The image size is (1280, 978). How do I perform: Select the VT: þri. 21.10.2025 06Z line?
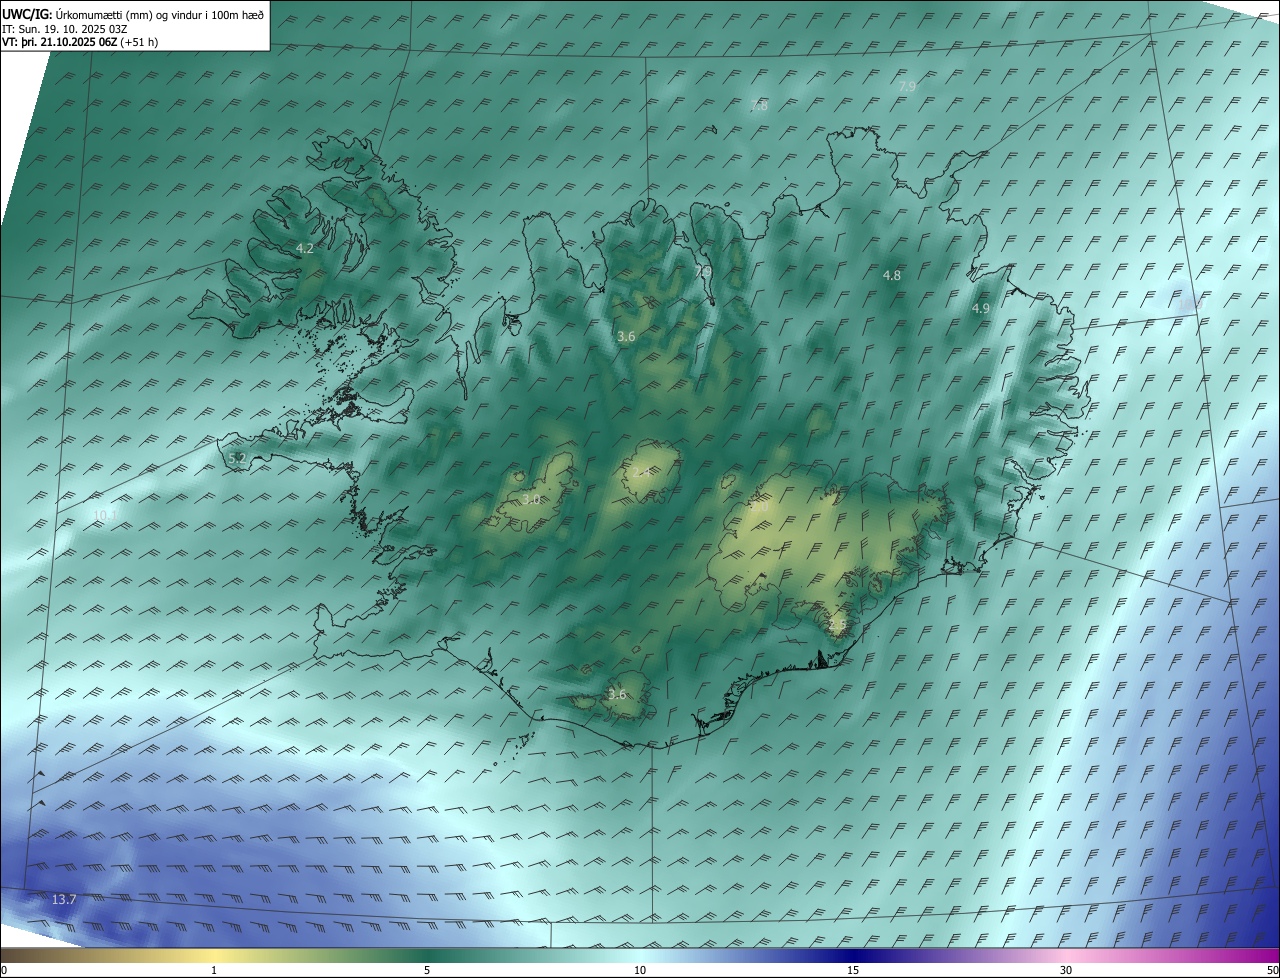pyautogui.click(x=59, y=42)
